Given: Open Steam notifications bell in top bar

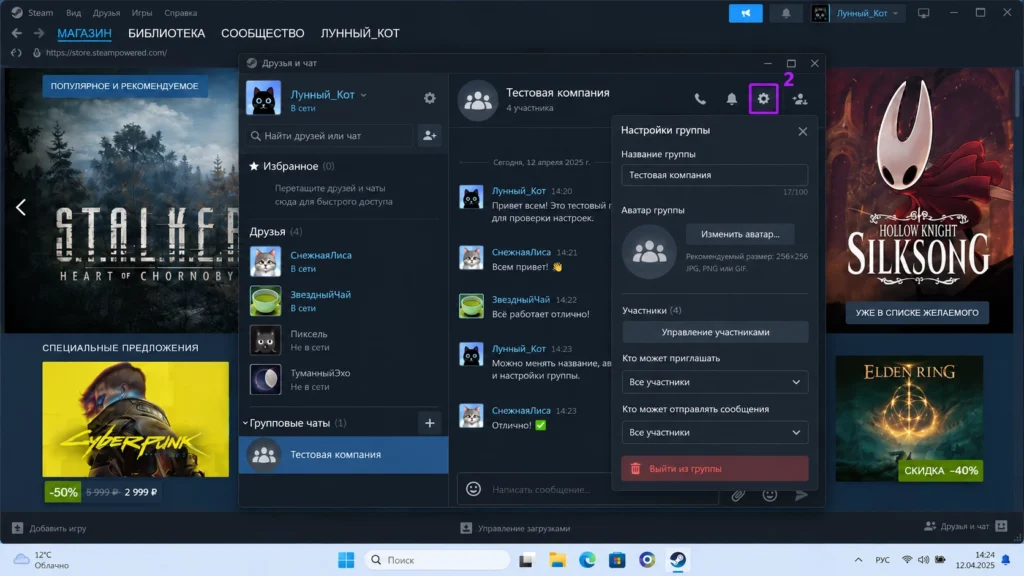Looking at the screenshot, I should coord(786,13).
